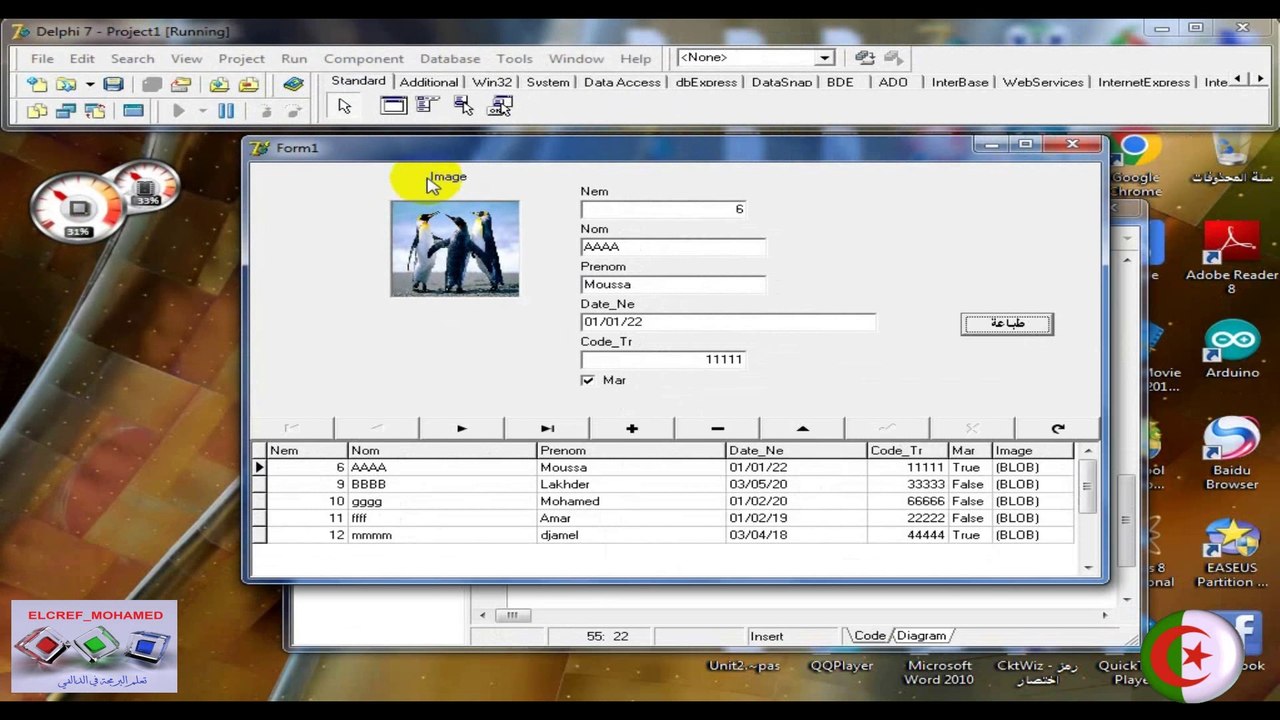Open the Adobe Reader 8 desktop icon

(x=1231, y=258)
